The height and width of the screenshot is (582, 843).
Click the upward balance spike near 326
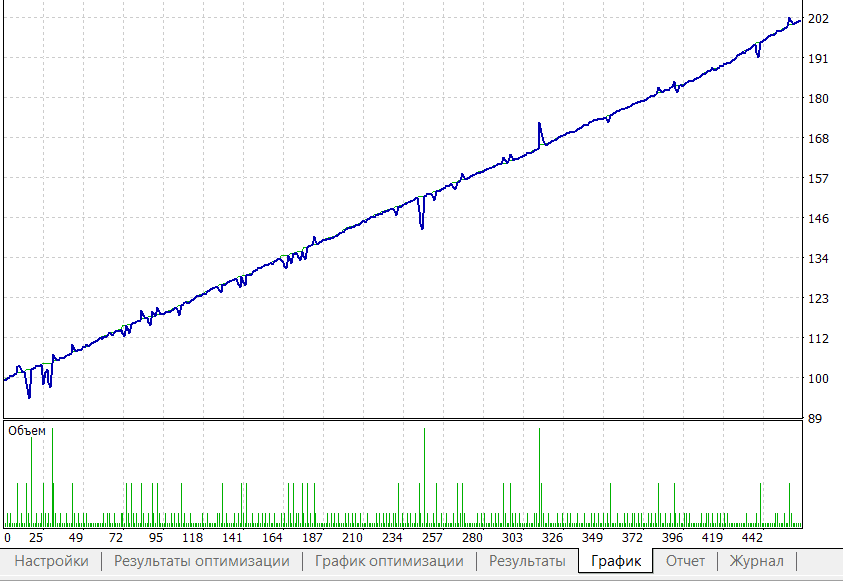click(539, 126)
